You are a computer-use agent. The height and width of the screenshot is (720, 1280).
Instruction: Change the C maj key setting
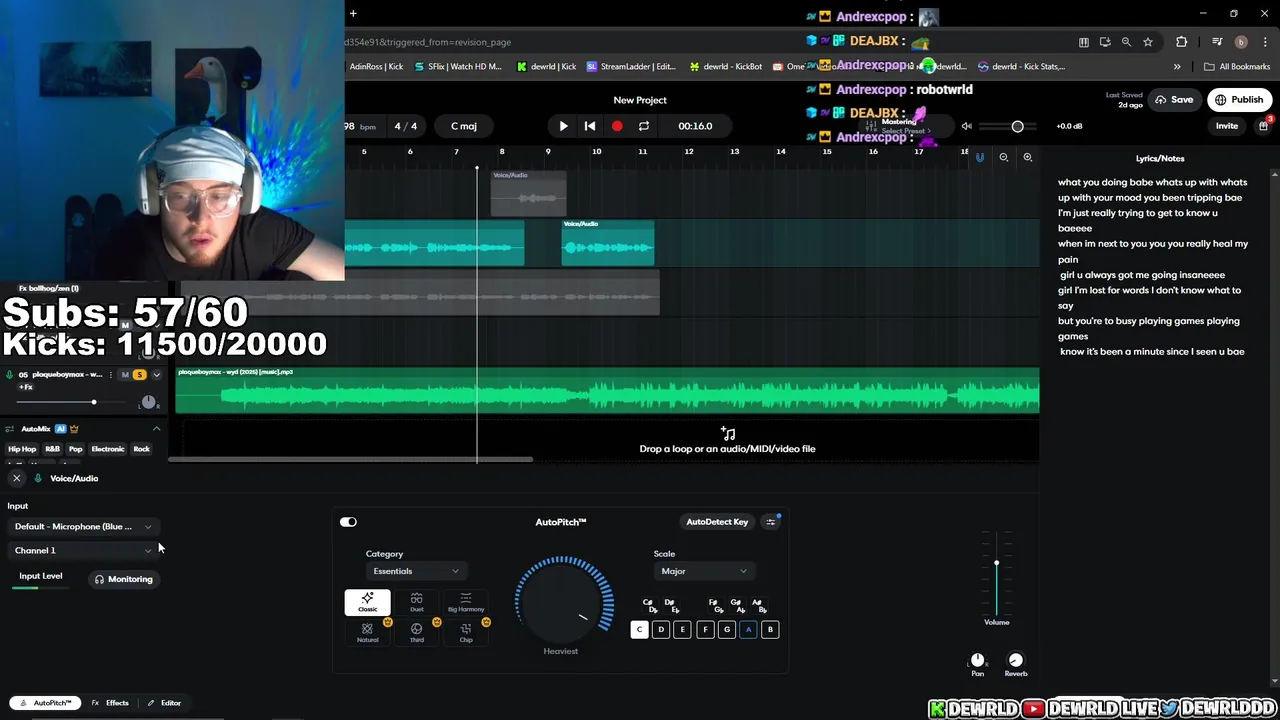click(x=464, y=126)
